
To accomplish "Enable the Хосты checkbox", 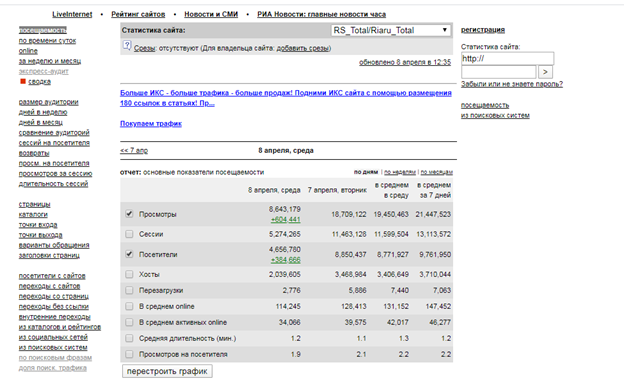I will click(129, 274).
